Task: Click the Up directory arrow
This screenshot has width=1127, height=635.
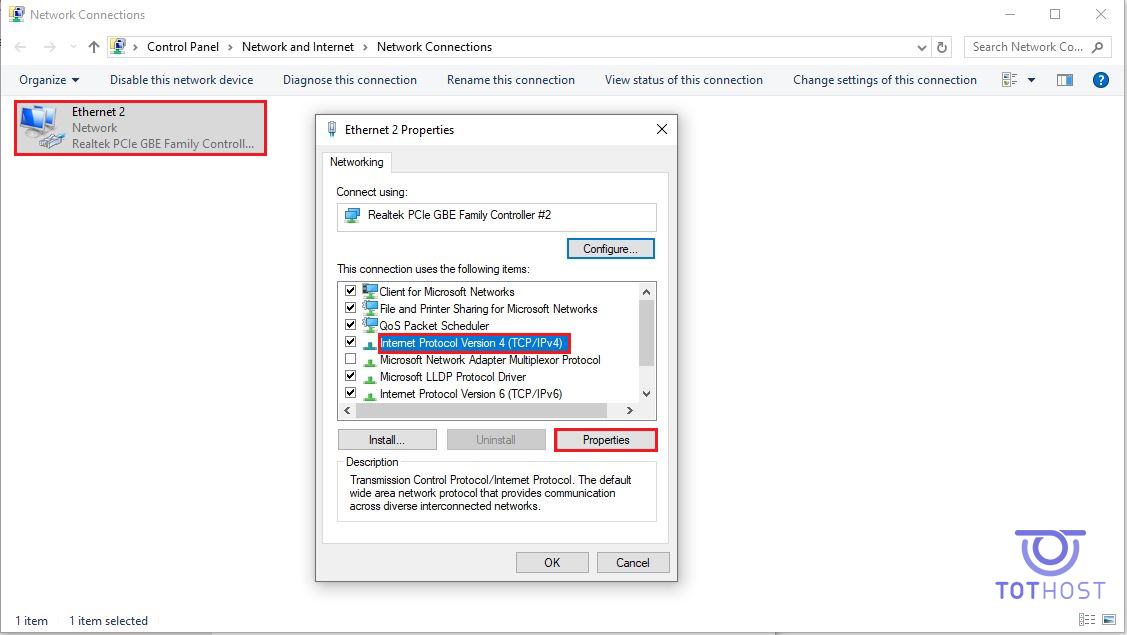Action: (94, 47)
